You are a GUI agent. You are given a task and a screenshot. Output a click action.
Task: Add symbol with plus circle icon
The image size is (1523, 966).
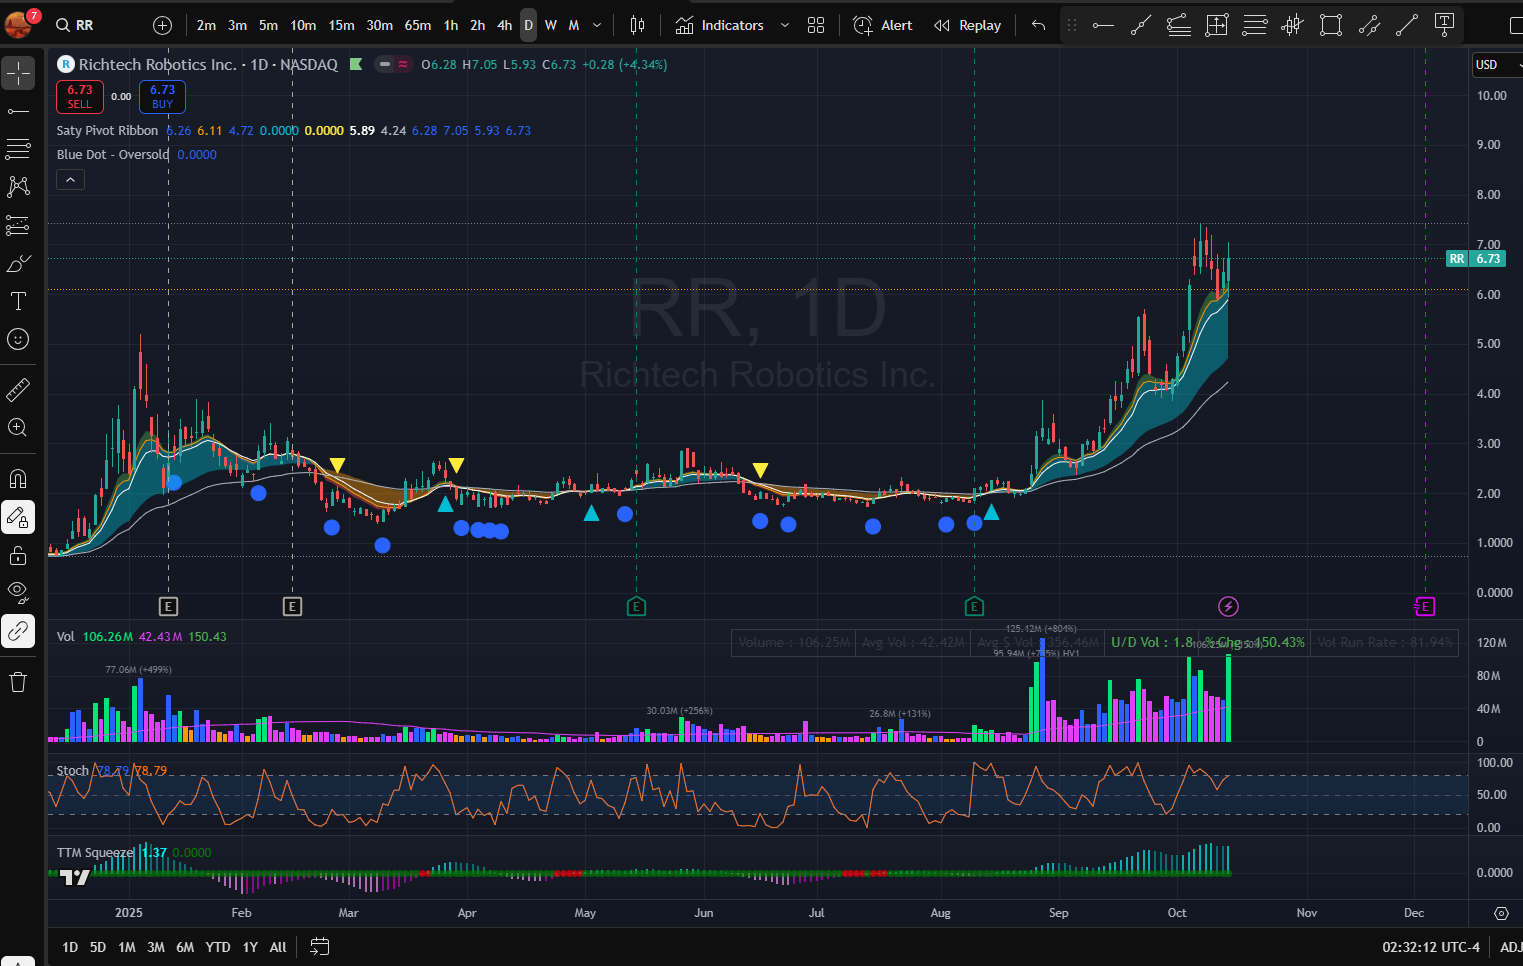pos(162,25)
